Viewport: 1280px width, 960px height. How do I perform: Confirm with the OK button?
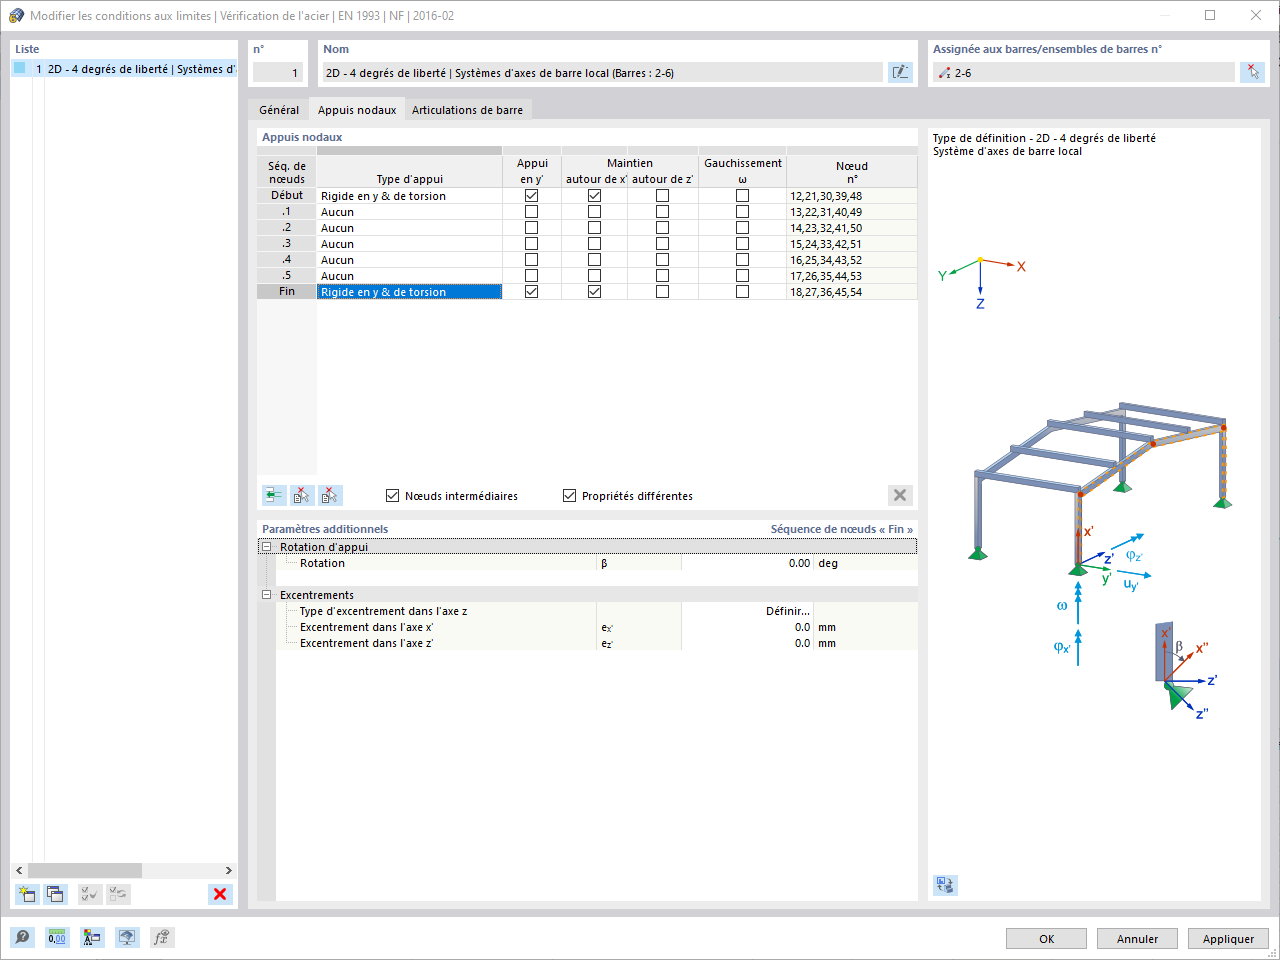pyautogui.click(x=1046, y=938)
